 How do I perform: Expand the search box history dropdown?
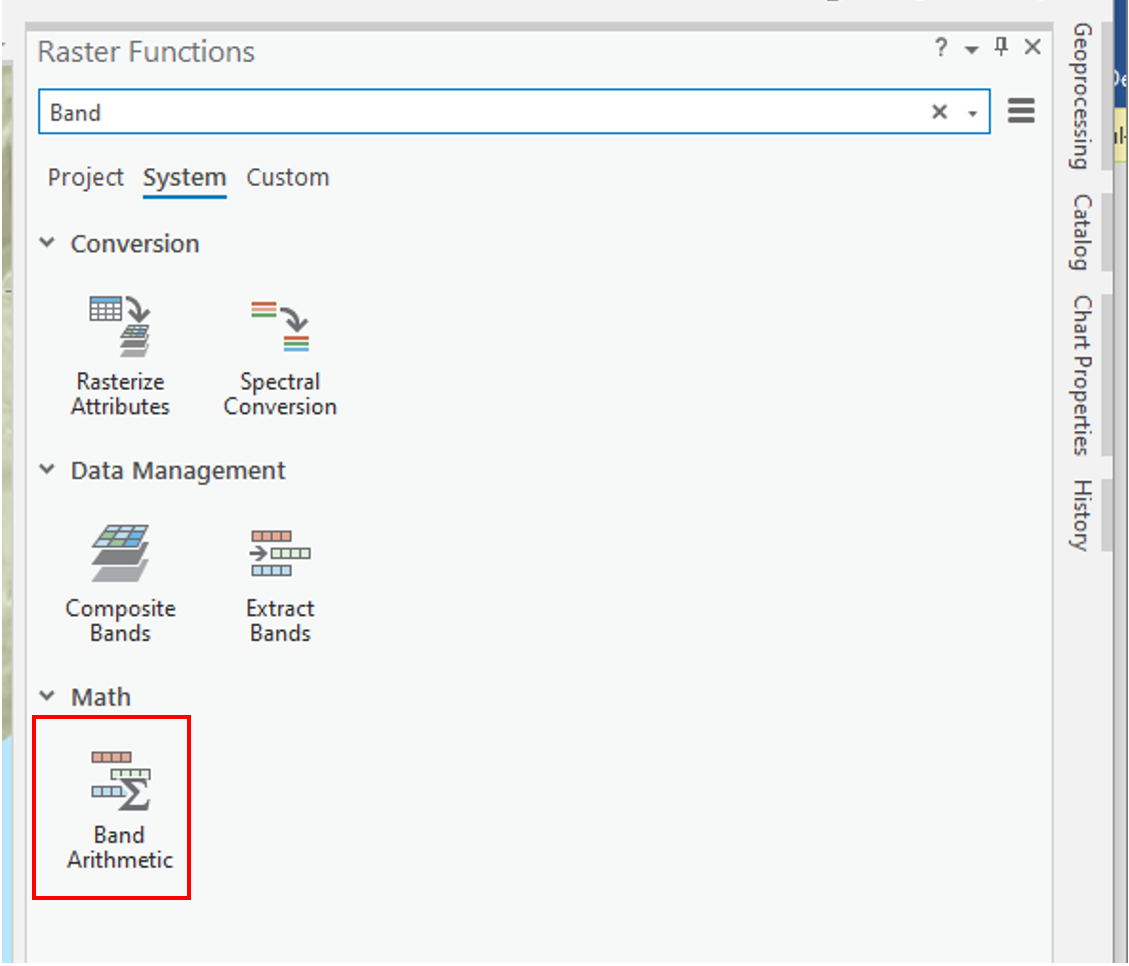tap(972, 114)
